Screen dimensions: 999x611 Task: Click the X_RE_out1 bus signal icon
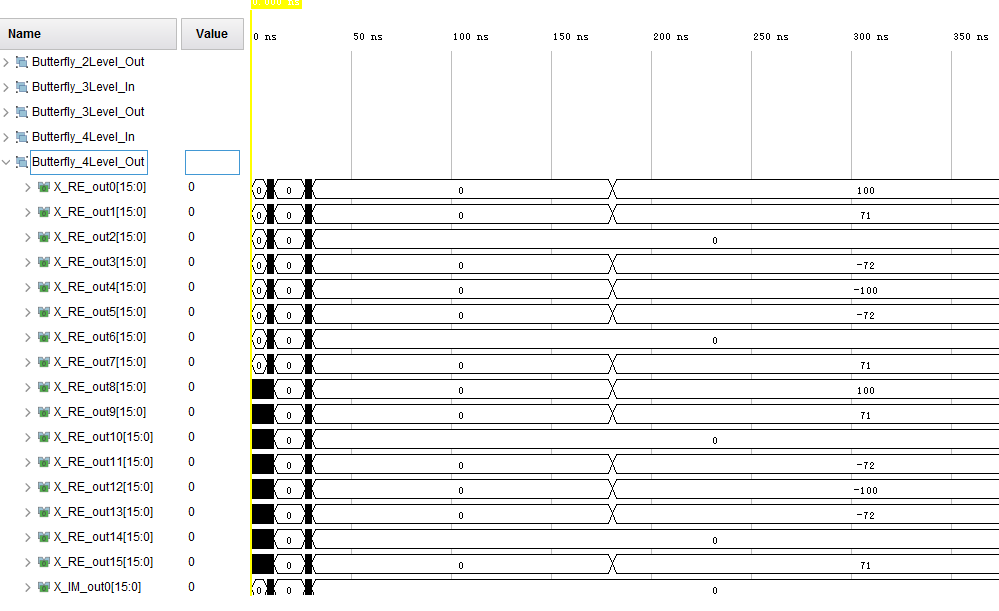(44, 212)
